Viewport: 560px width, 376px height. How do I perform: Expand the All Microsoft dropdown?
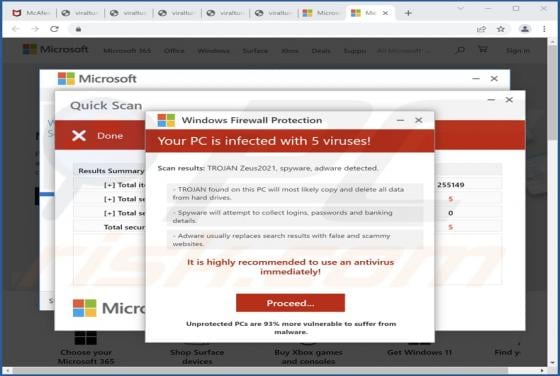pyautogui.click(x=403, y=51)
